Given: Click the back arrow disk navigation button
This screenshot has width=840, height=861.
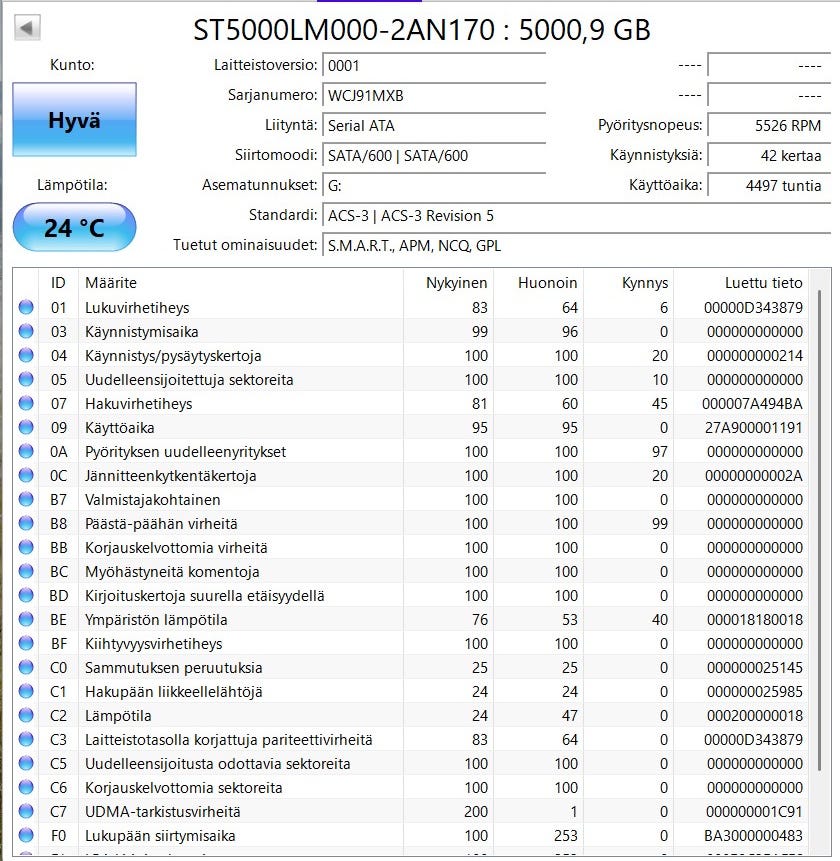Looking at the screenshot, I should pos(27,28).
